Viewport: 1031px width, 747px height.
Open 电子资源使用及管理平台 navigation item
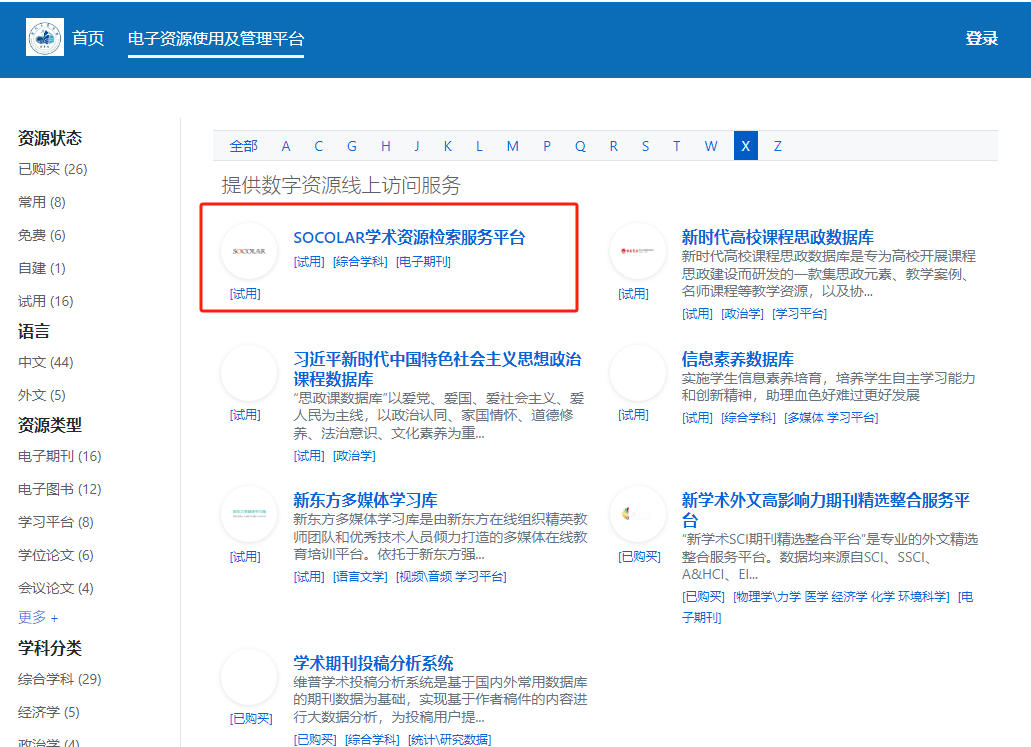click(x=215, y=39)
